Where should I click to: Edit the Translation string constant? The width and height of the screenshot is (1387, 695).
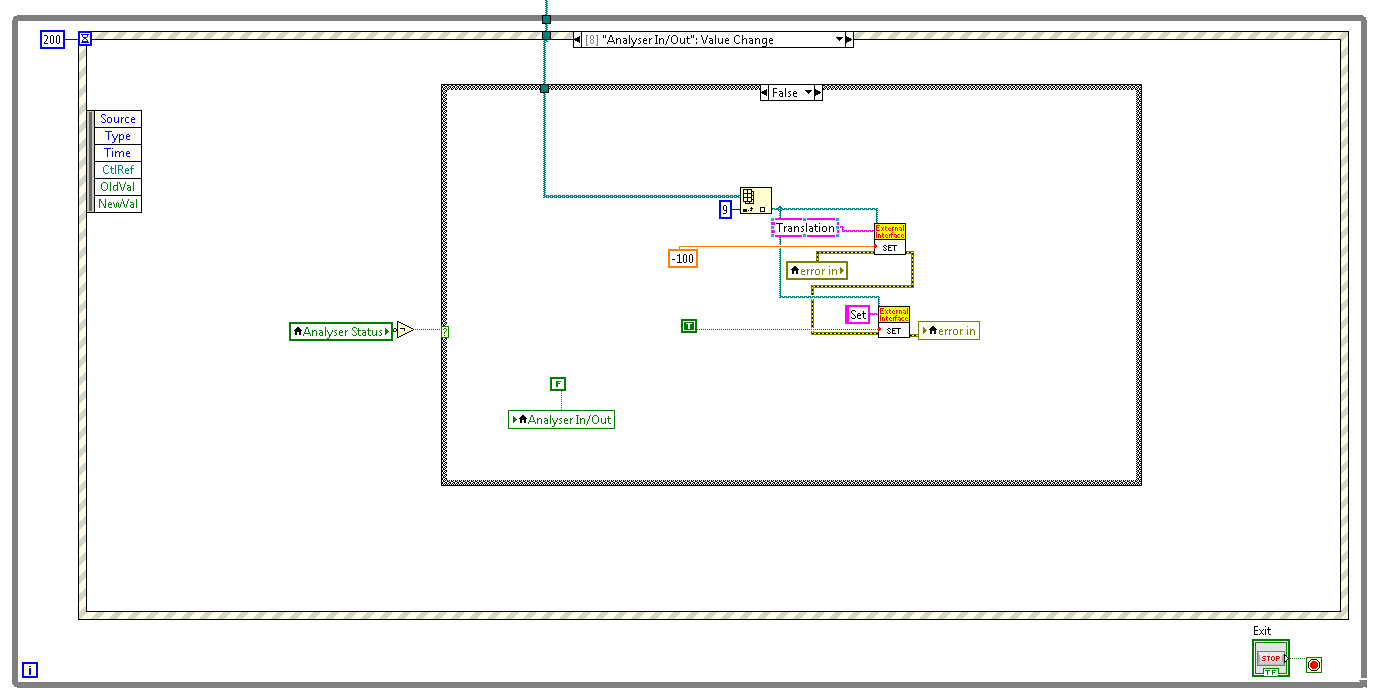(805, 228)
